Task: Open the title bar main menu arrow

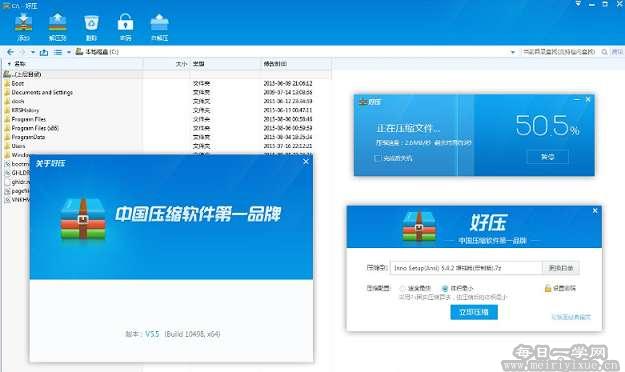Action: [x=578, y=4]
